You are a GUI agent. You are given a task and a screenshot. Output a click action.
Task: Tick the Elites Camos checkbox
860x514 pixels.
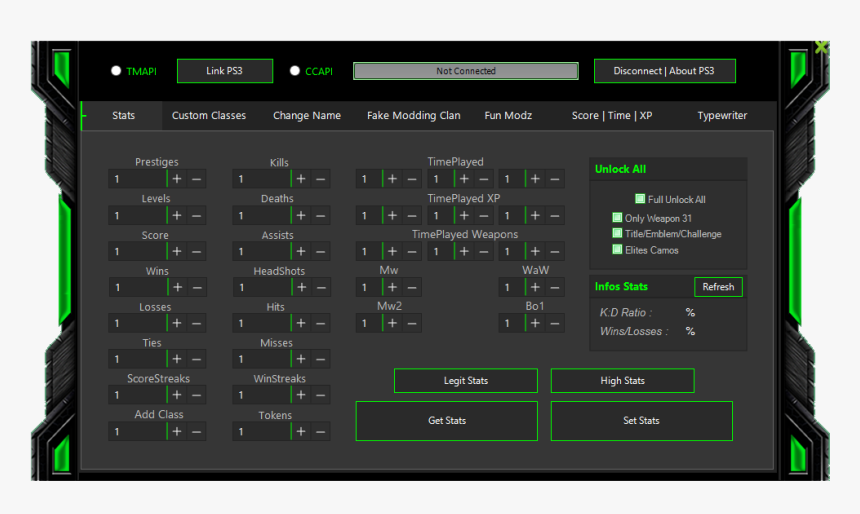pos(617,250)
